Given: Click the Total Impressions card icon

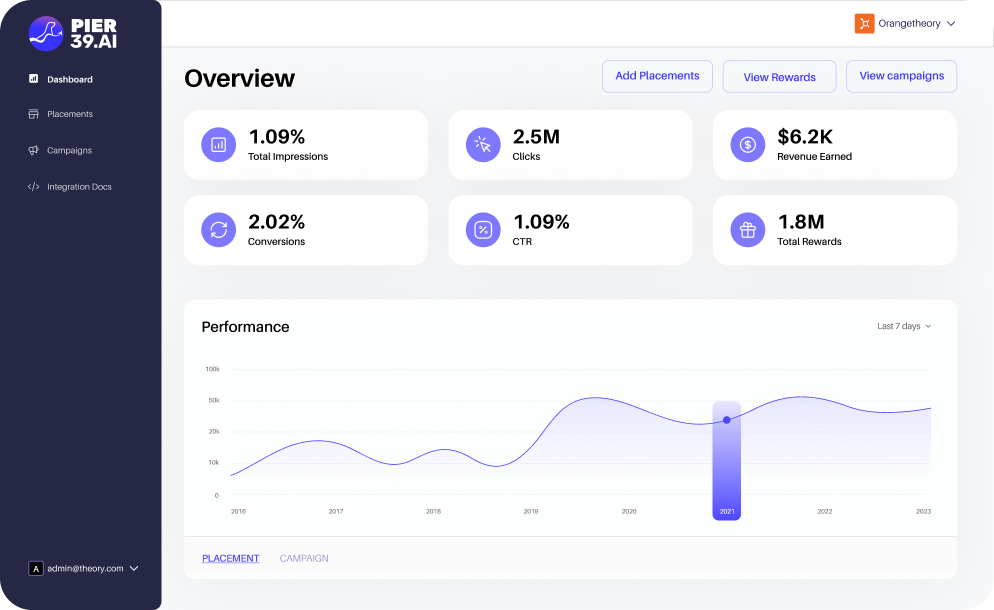Looking at the screenshot, I should pyautogui.click(x=218, y=144).
